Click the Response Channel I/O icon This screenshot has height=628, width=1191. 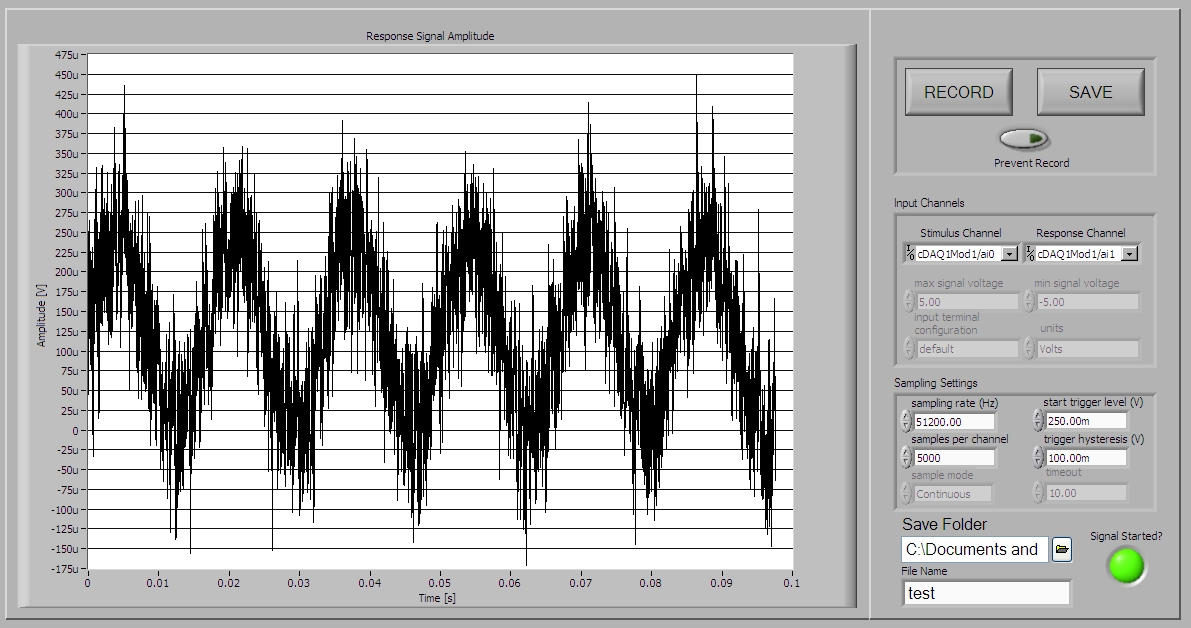pyautogui.click(x=1029, y=254)
